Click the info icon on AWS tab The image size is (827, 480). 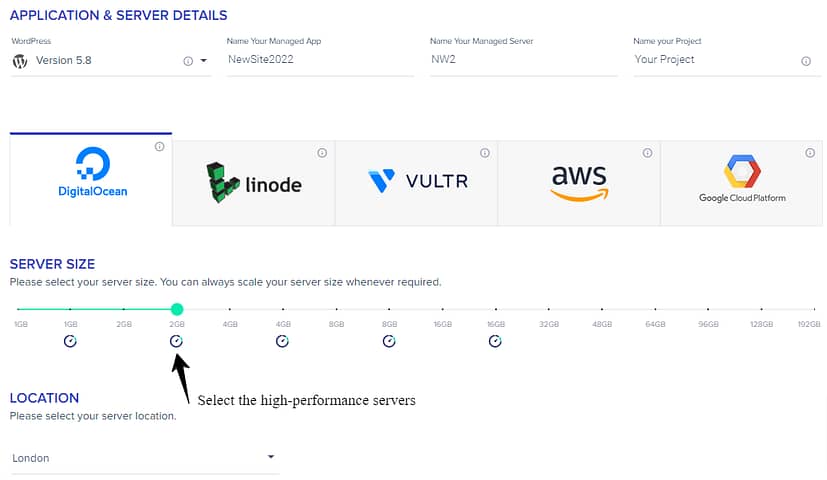coord(647,153)
